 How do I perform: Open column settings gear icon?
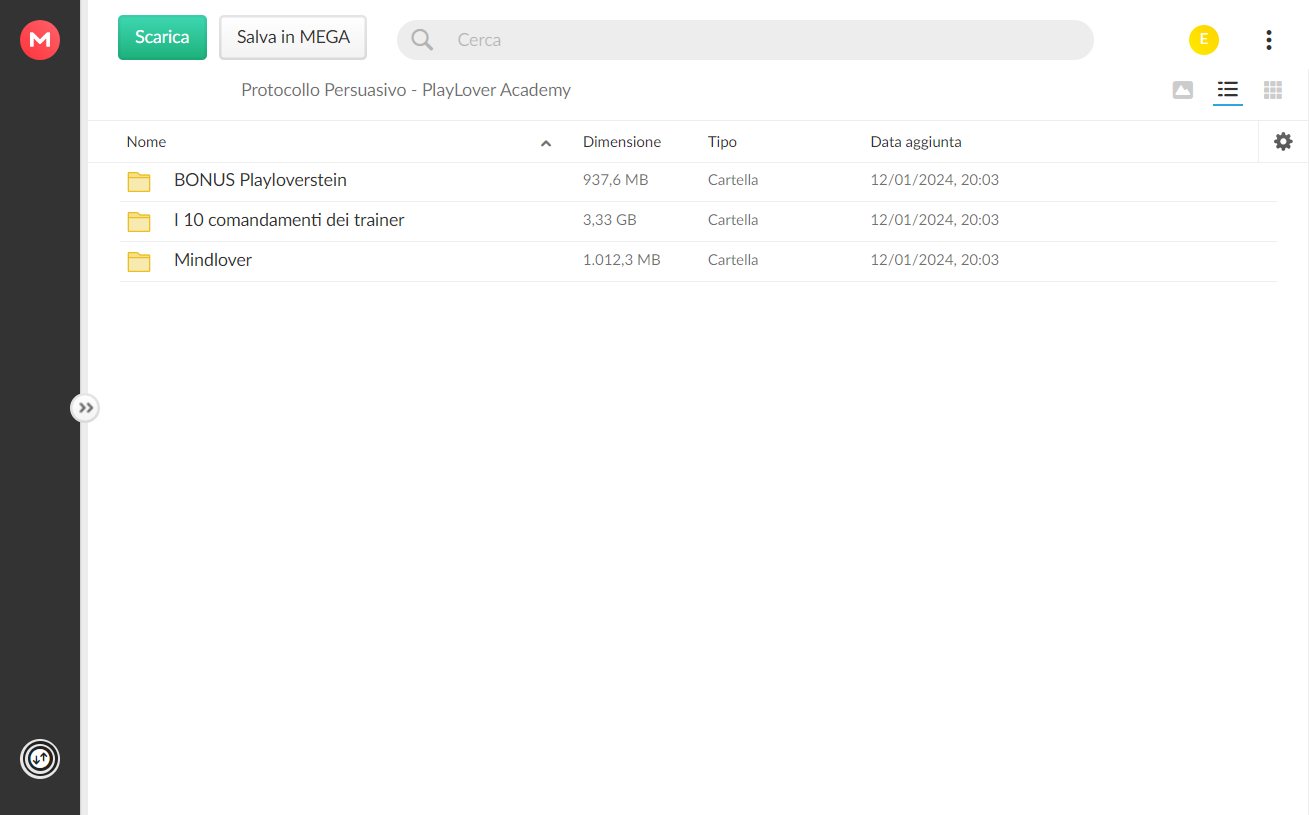1283,142
